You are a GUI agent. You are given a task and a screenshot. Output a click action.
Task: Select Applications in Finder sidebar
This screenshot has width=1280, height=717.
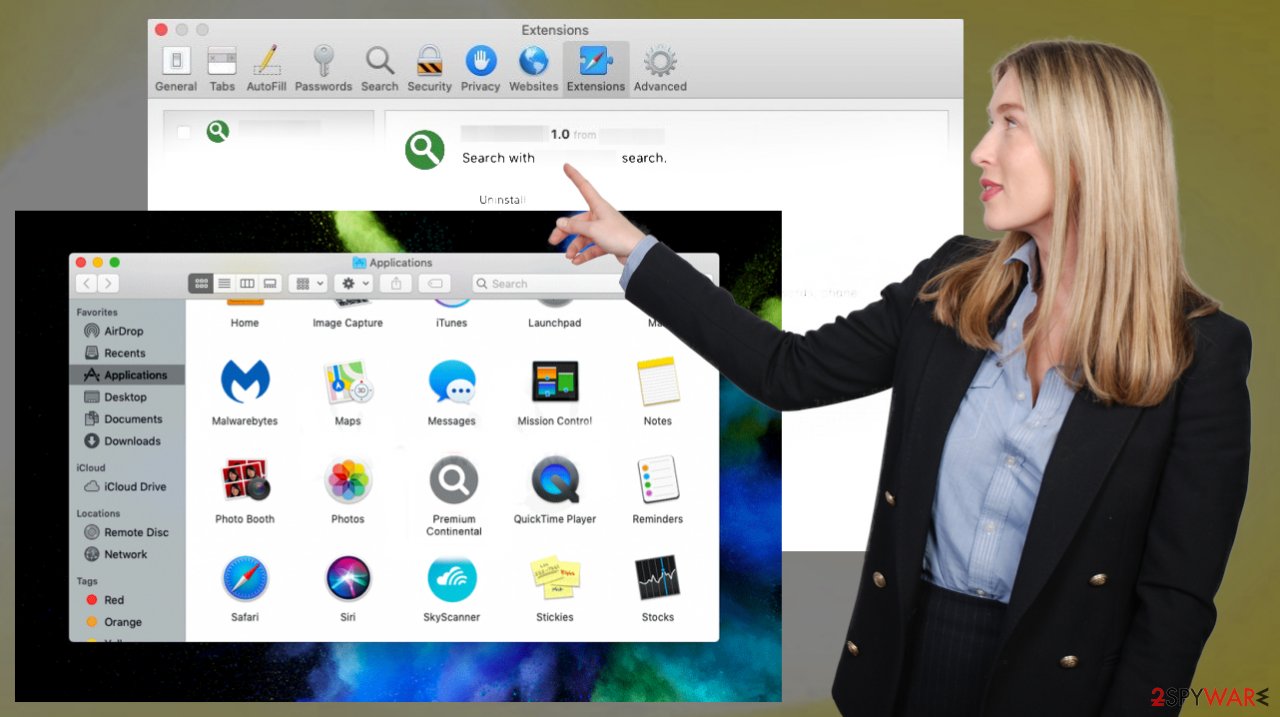coord(127,375)
